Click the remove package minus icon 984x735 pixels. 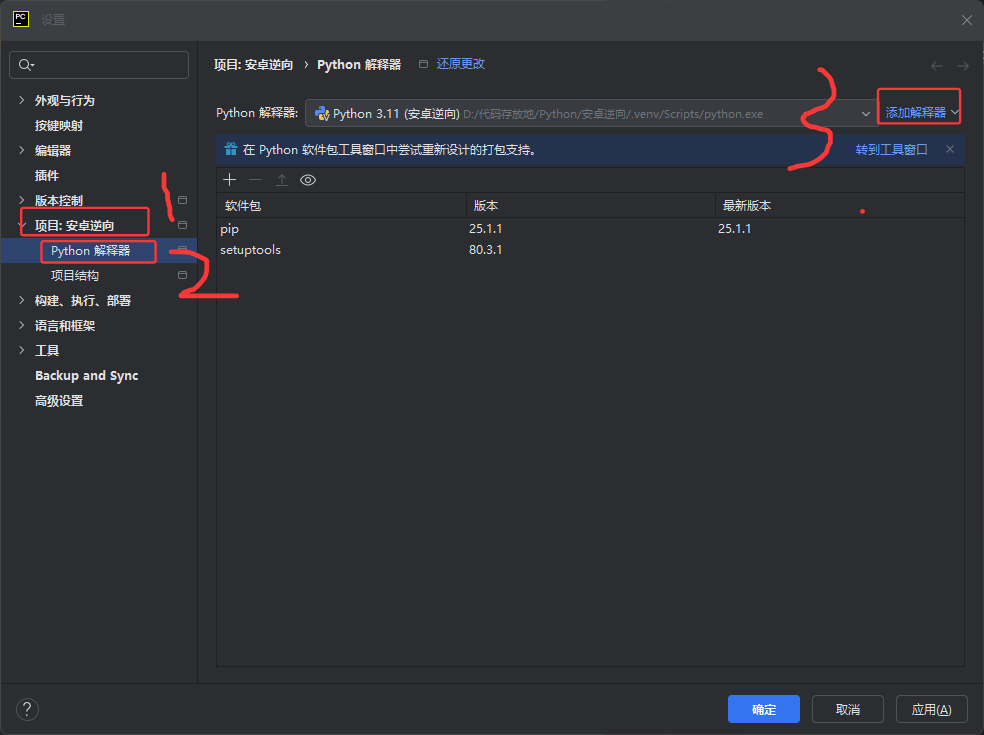pos(255,180)
